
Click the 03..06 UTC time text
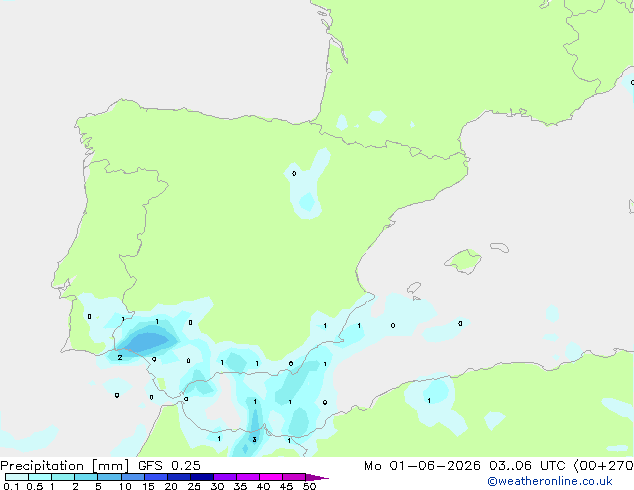[527, 466]
